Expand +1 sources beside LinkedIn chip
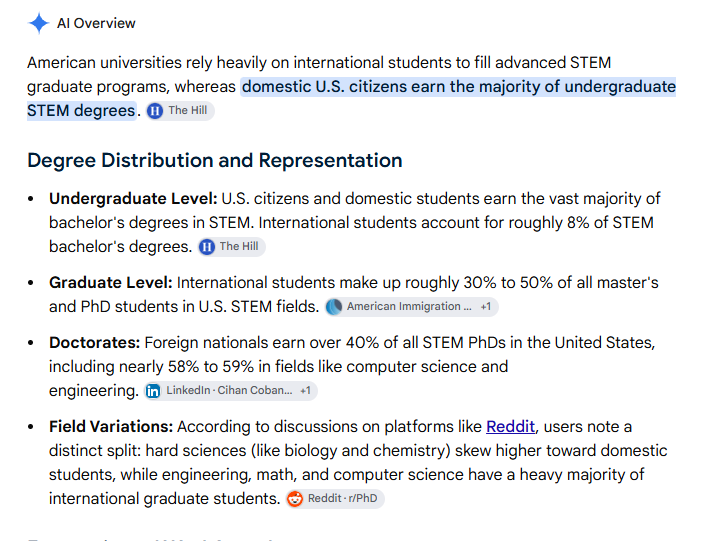Viewport: 713px width, 541px height. click(x=305, y=391)
